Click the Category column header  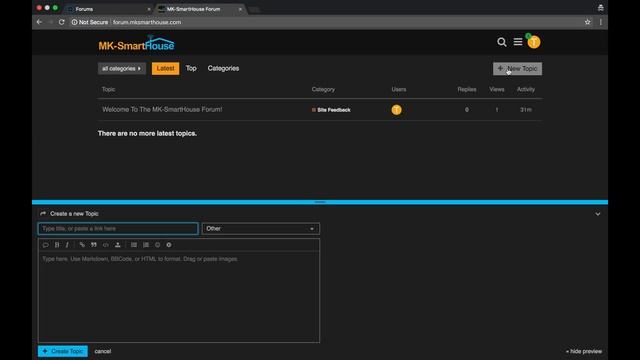[x=323, y=89]
